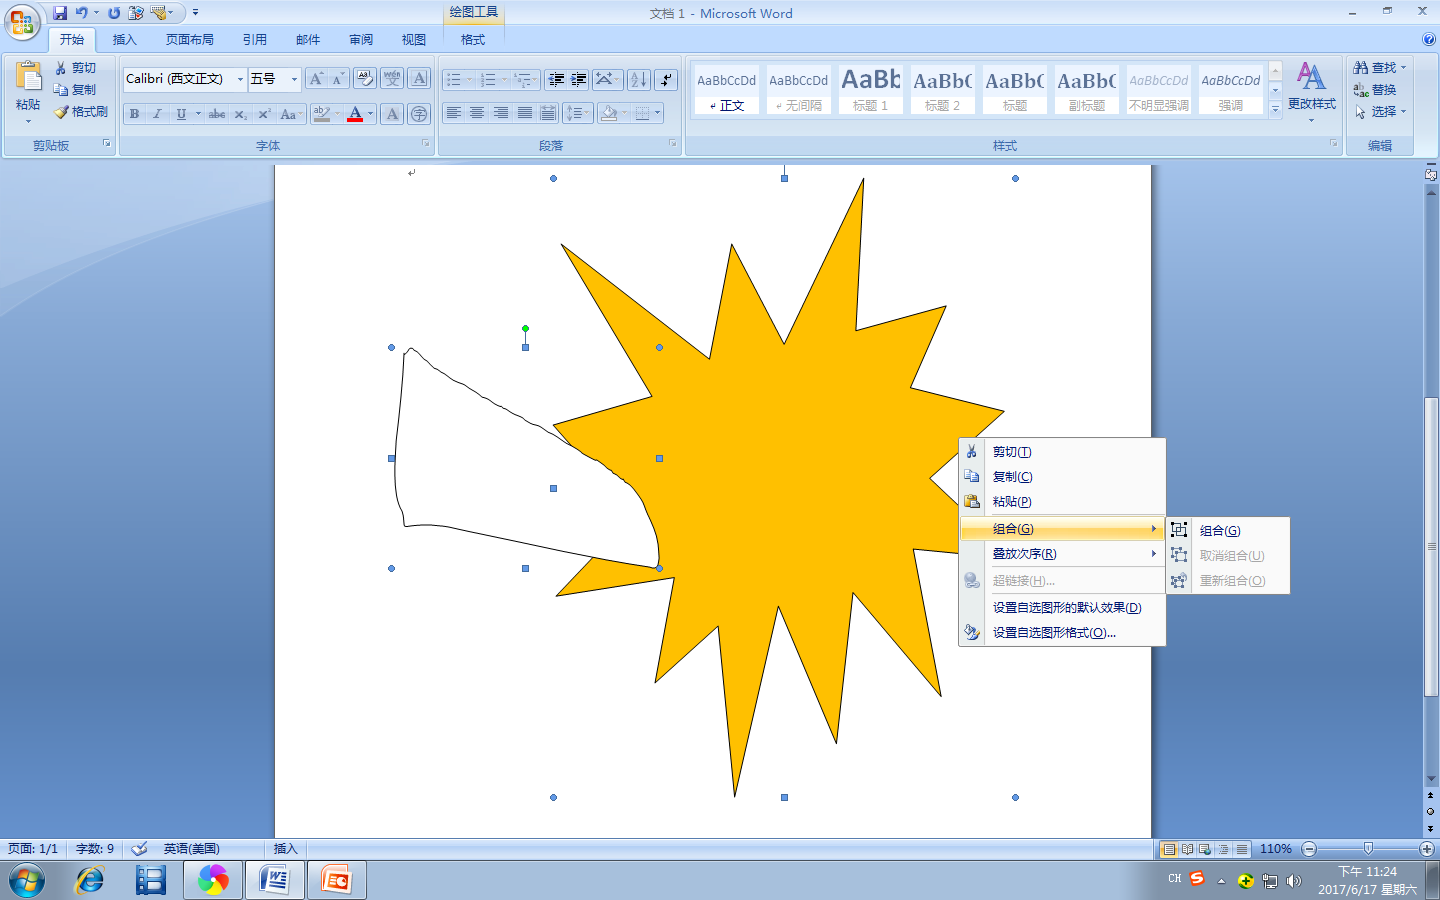Click the Phonetic Guide (wén) icon

pos(392,79)
